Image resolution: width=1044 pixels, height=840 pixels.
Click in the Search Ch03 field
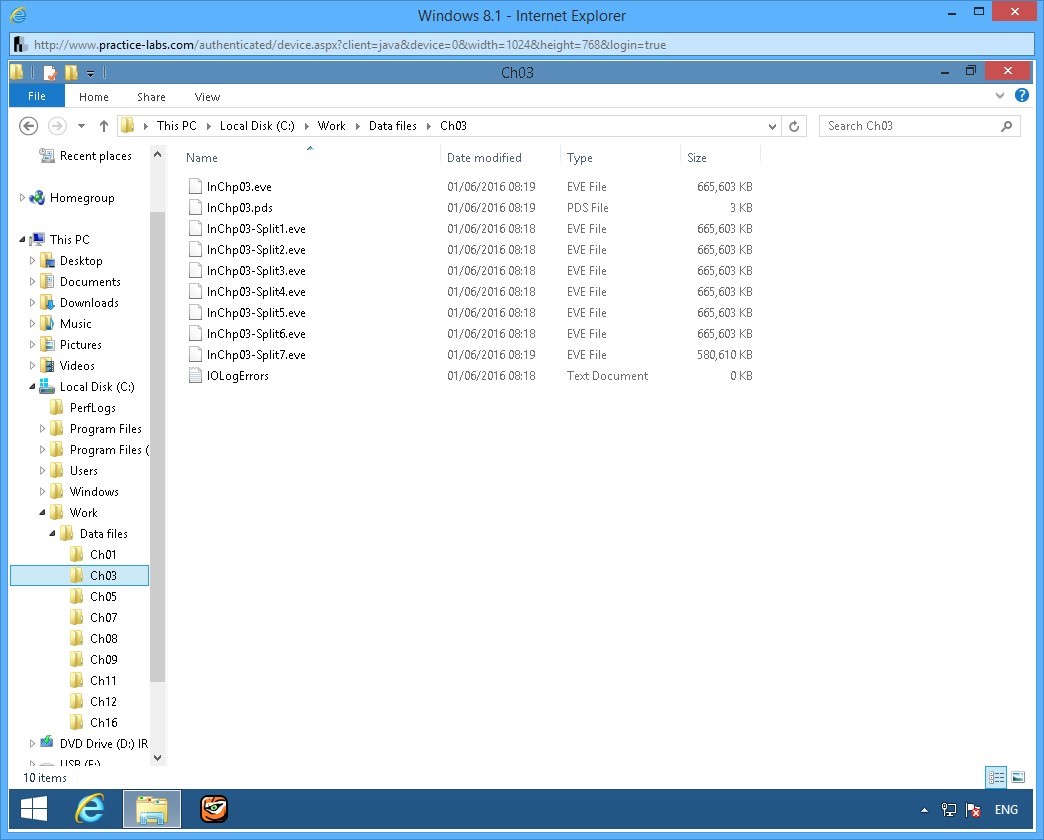[908, 126]
